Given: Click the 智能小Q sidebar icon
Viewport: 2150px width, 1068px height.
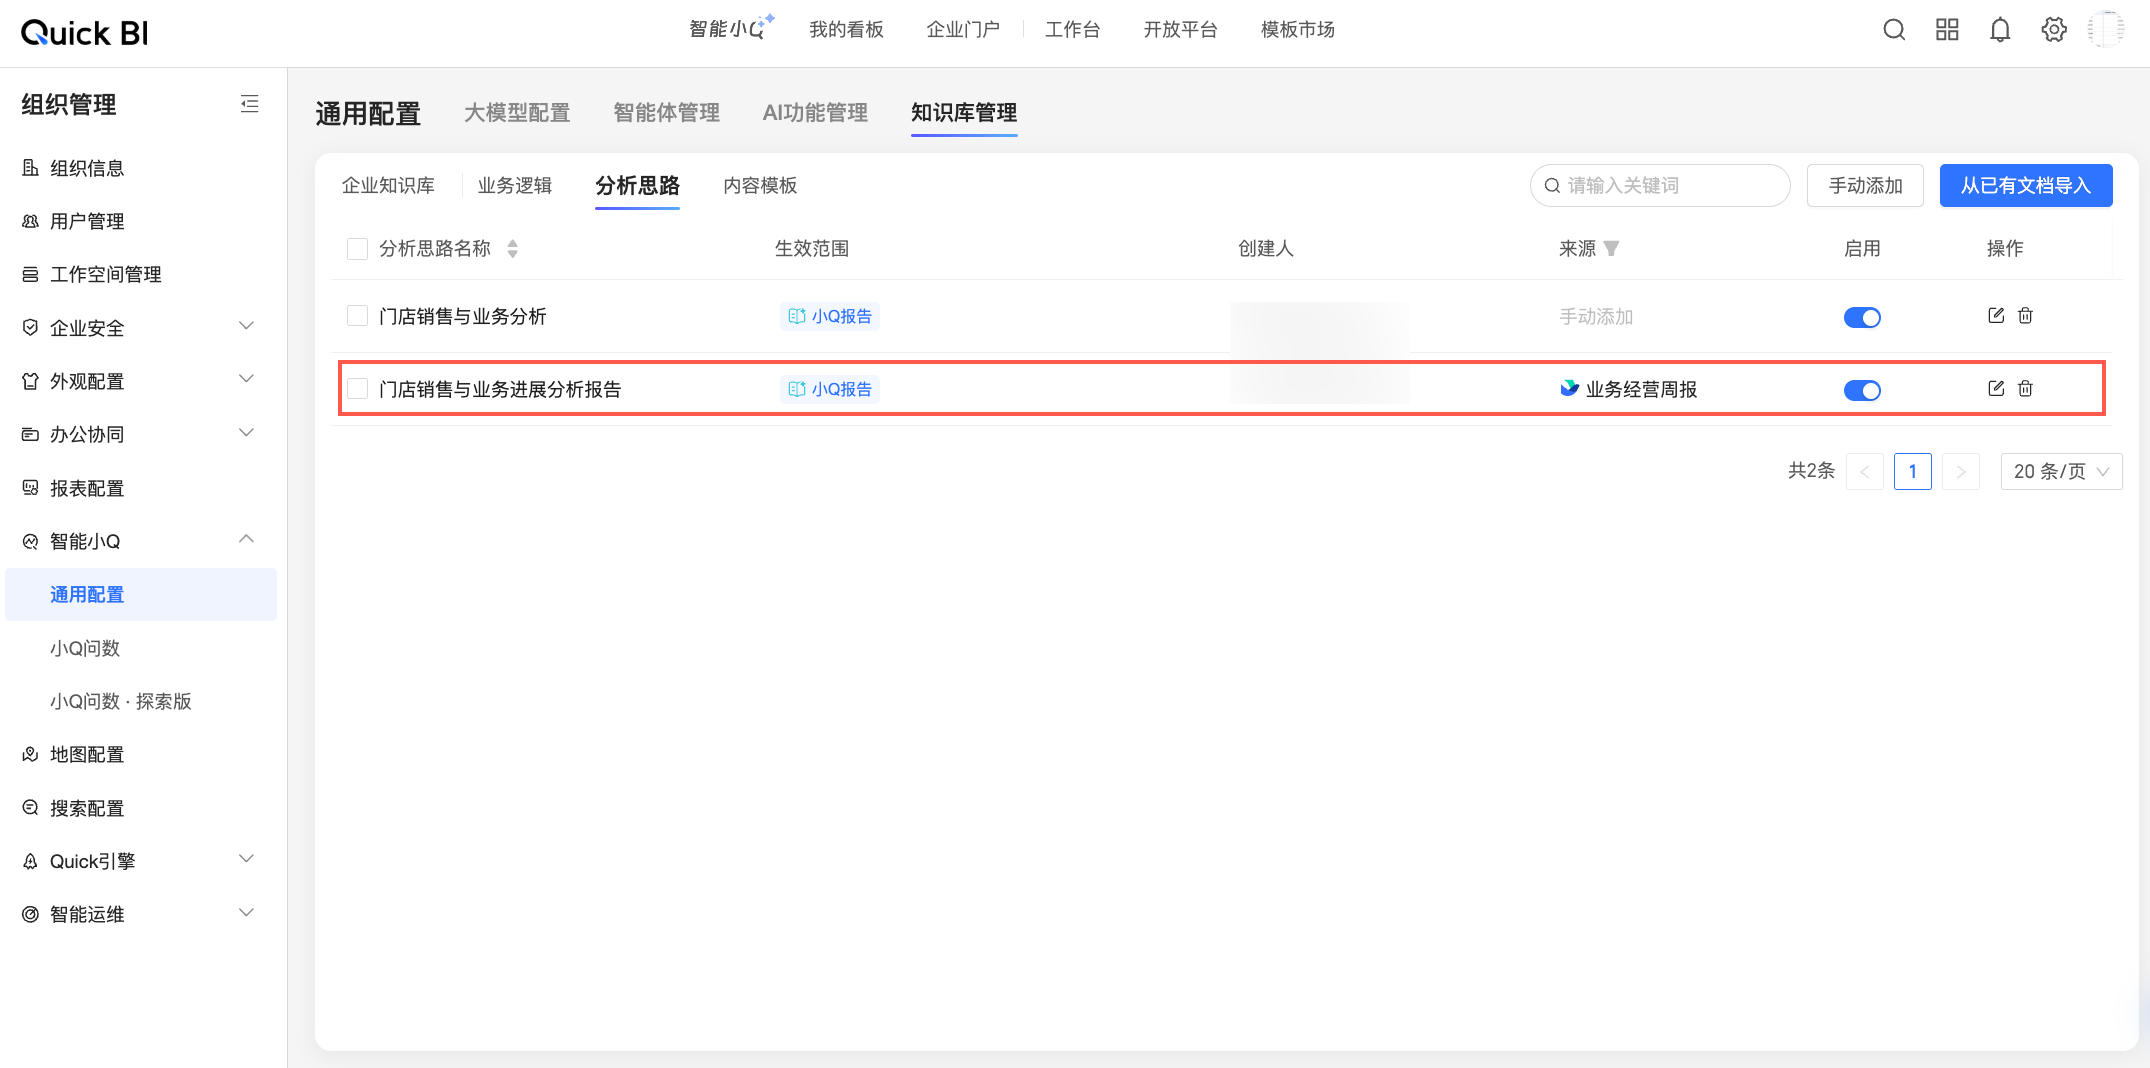Looking at the screenshot, I should (31, 541).
